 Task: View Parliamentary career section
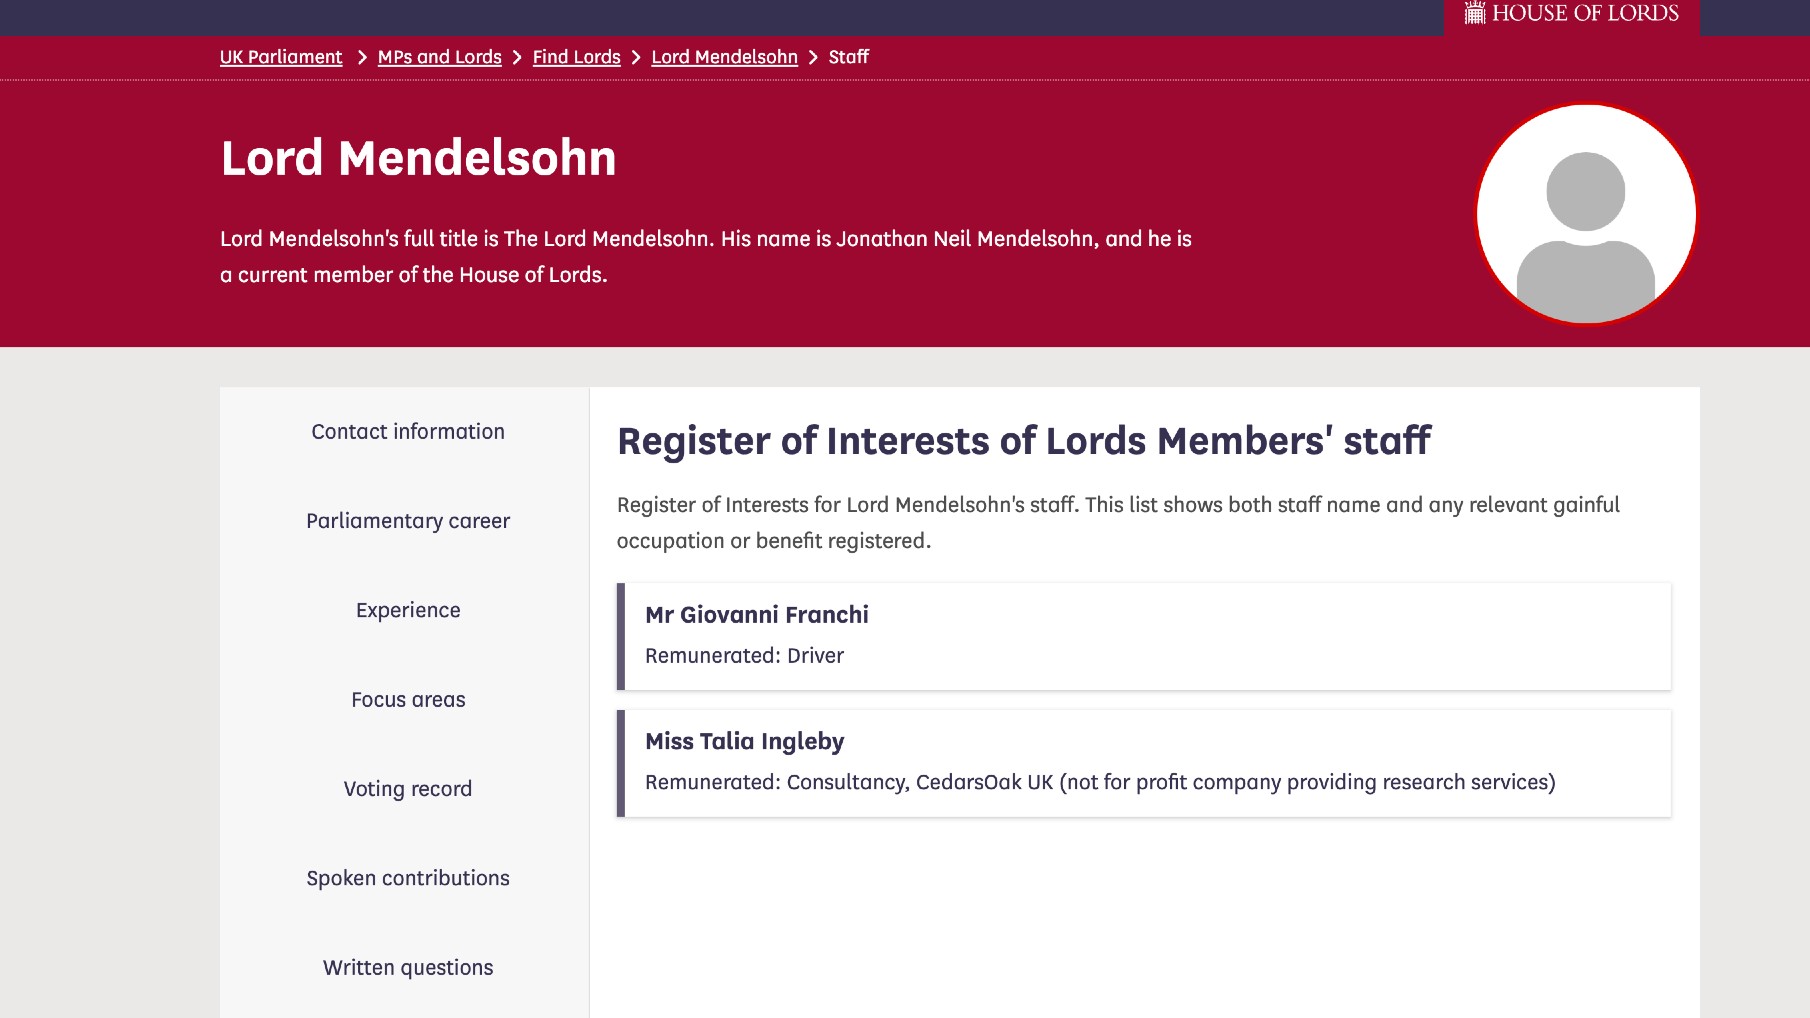click(x=408, y=520)
